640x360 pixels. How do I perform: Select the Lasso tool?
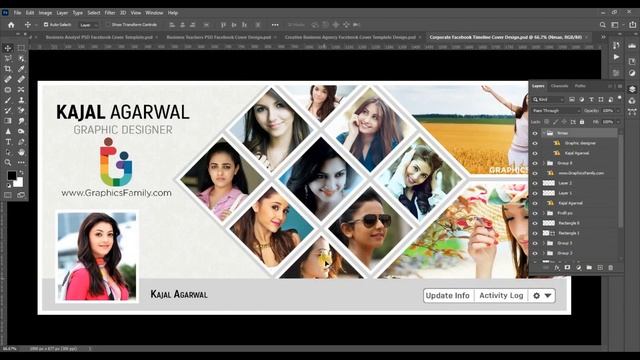(8, 58)
